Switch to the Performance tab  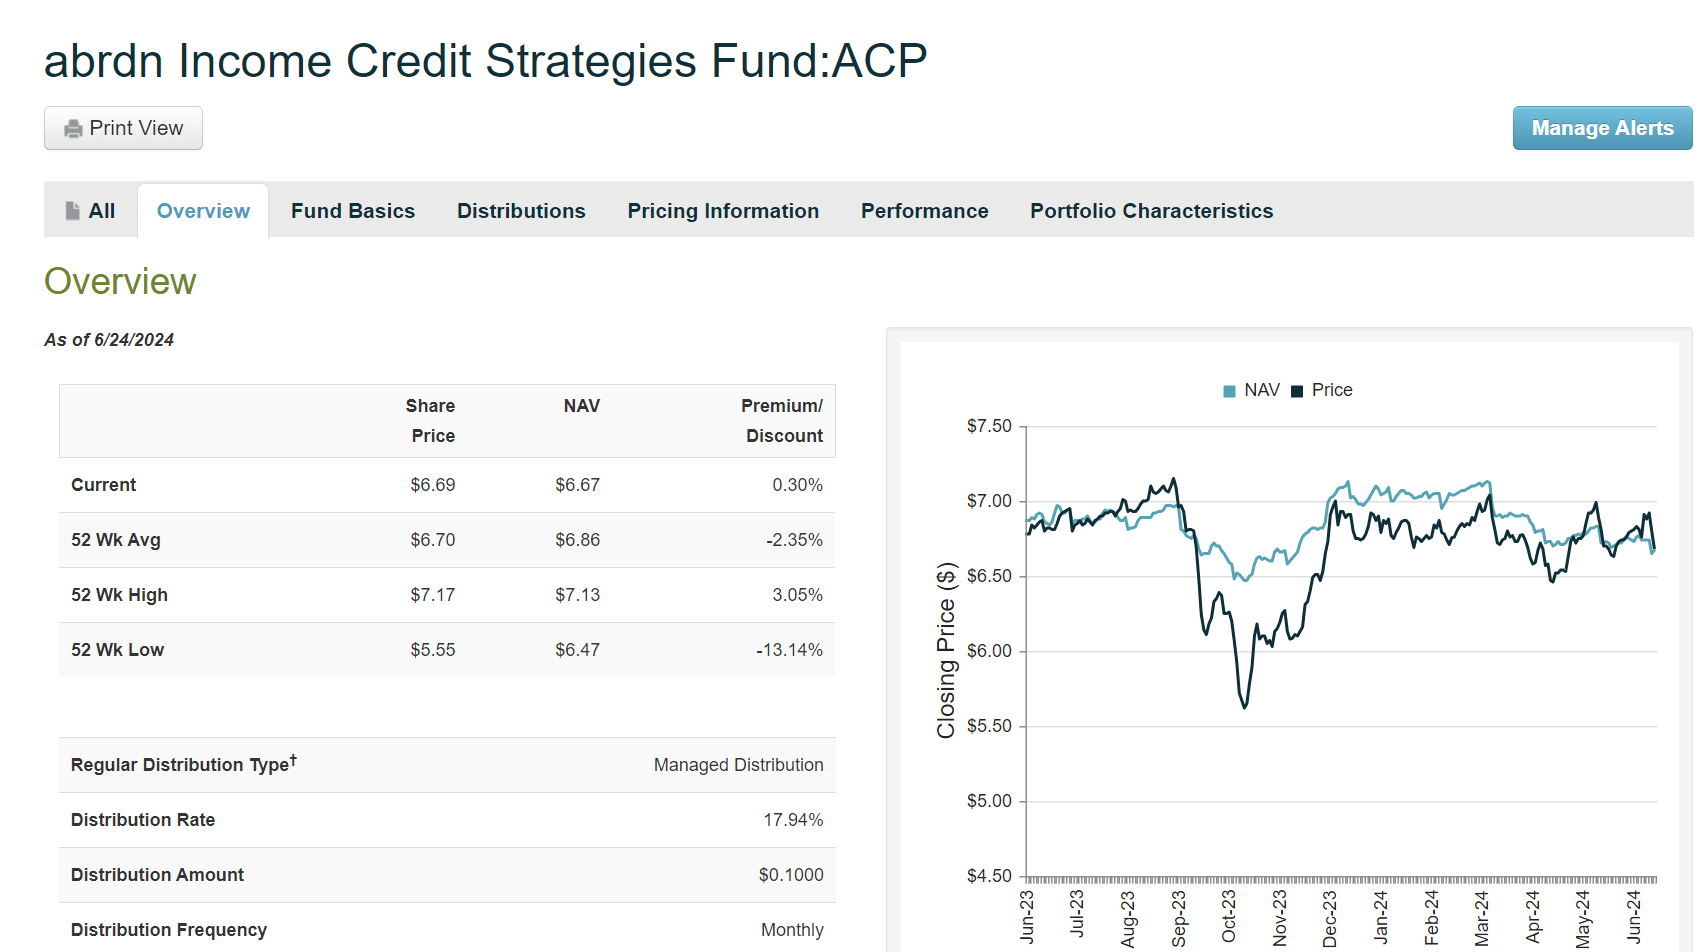point(924,210)
